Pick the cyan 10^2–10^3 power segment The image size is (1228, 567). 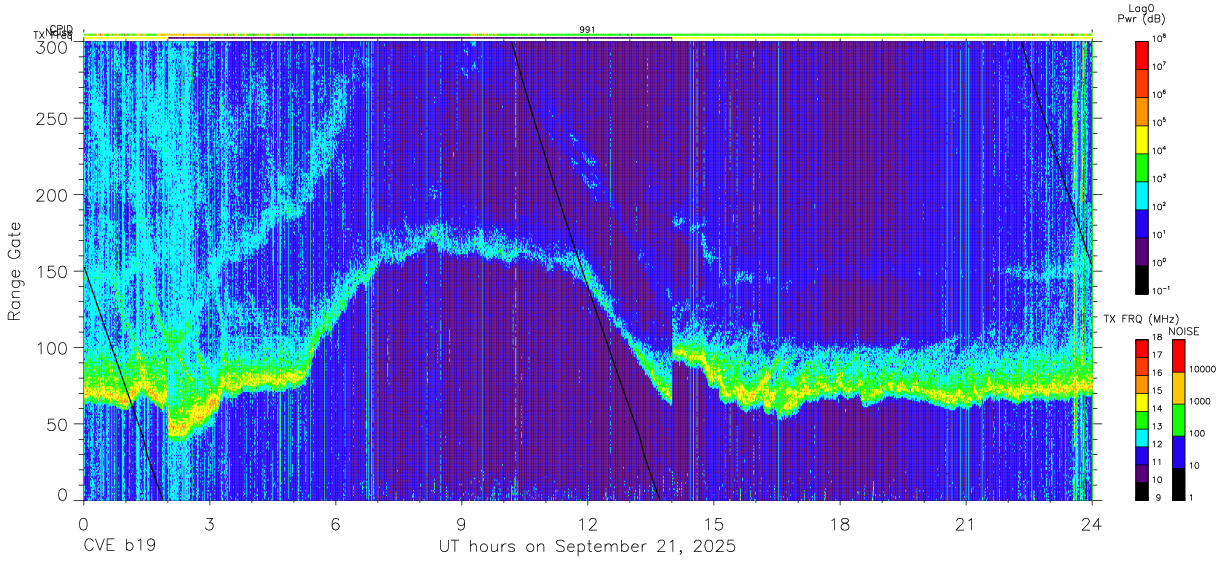point(1142,194)
